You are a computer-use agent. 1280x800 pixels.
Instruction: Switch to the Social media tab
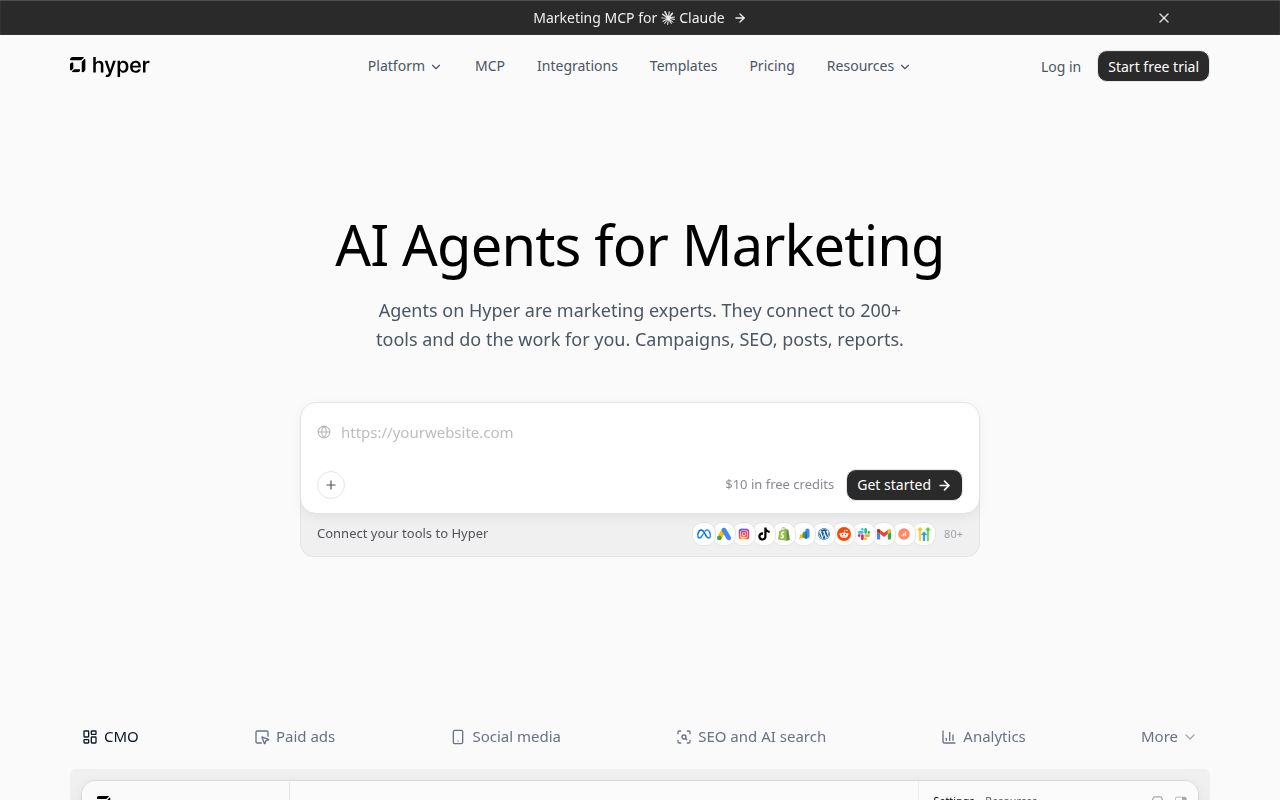pyautogui.click(x=506, y=737)
